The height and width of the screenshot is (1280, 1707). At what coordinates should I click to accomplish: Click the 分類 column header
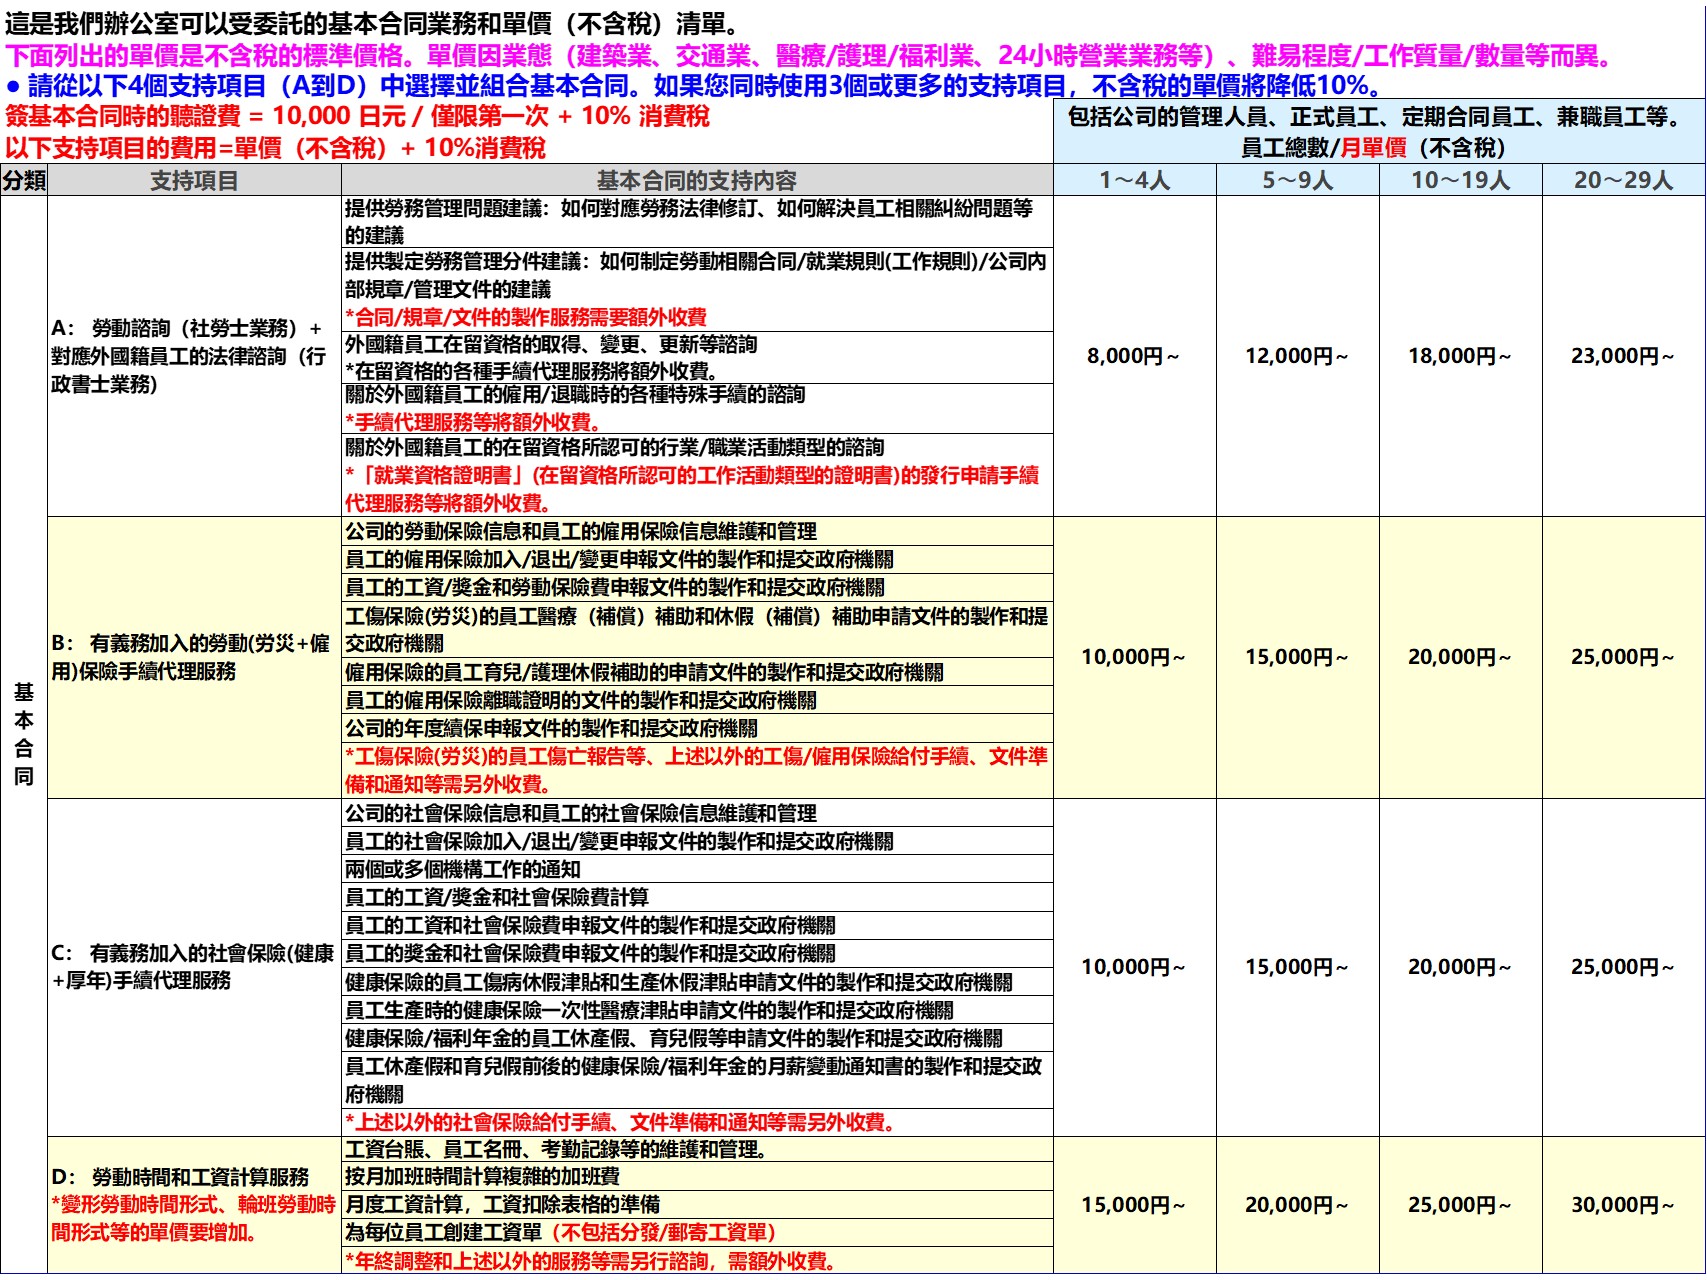tap(24, 181)
